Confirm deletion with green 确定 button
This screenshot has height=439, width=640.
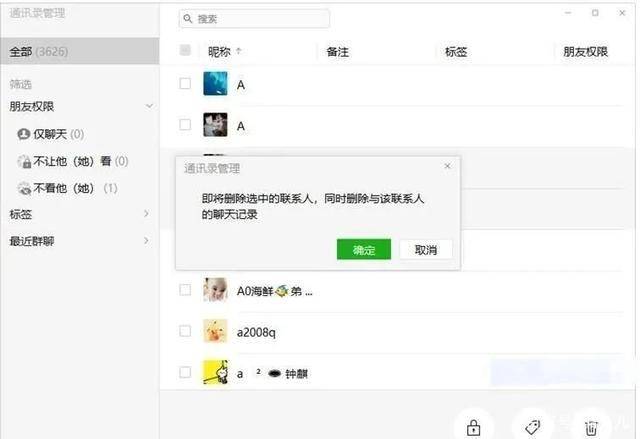tap(364, 249)
